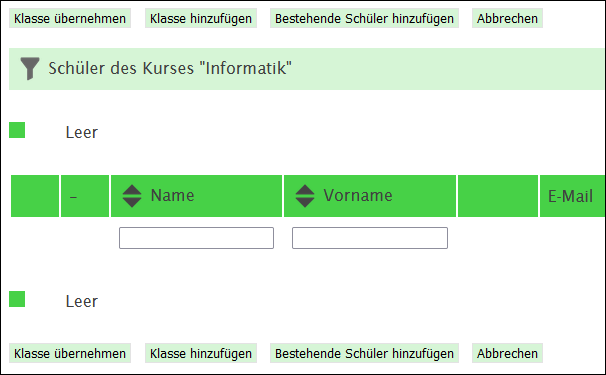The width and height of the screenshot is (606, 375).
Task: Click the first empty green column header
Action: 35,196
